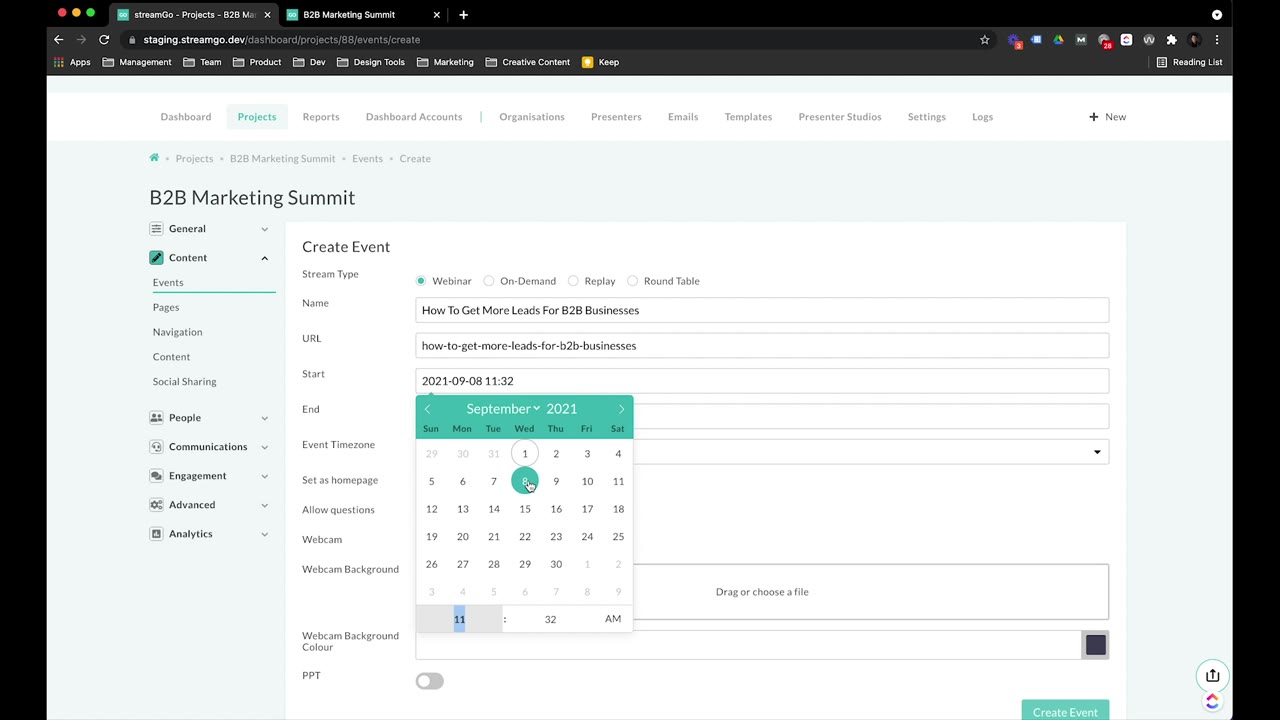
Task: Open Social Sharing in the sidebar
Action: coord(184,382)
